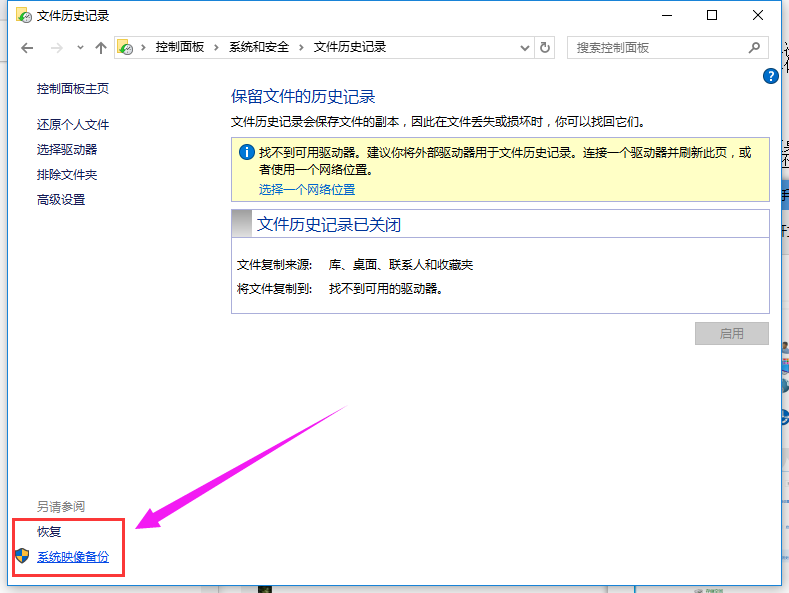Click the 选择一个网络位置 link
789x593 pixels.
click(x=307, y=189)
